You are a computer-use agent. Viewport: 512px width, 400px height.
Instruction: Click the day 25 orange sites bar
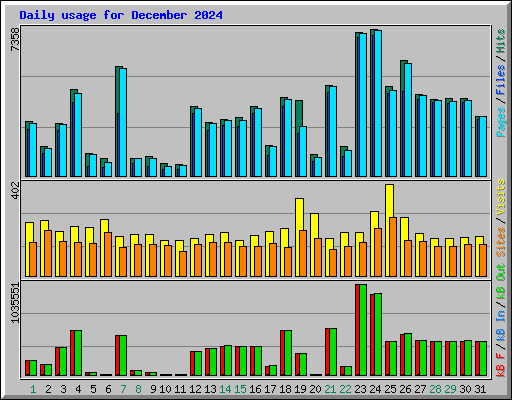point(393,247)
